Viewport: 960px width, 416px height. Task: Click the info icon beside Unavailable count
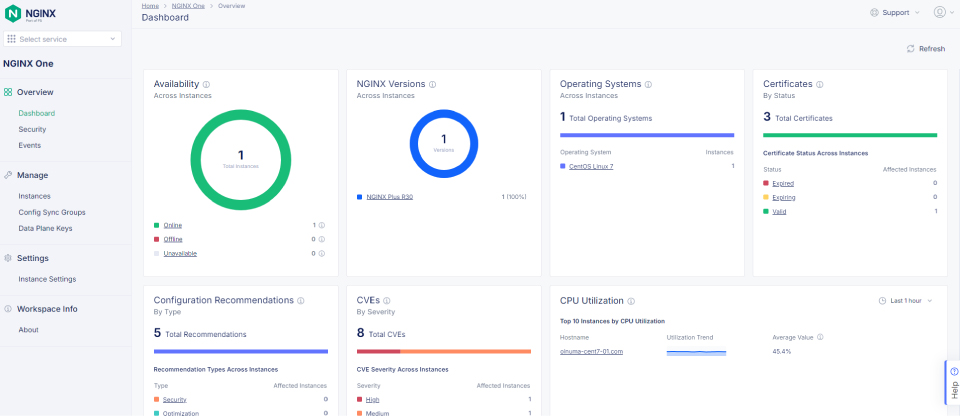[321, 254]
